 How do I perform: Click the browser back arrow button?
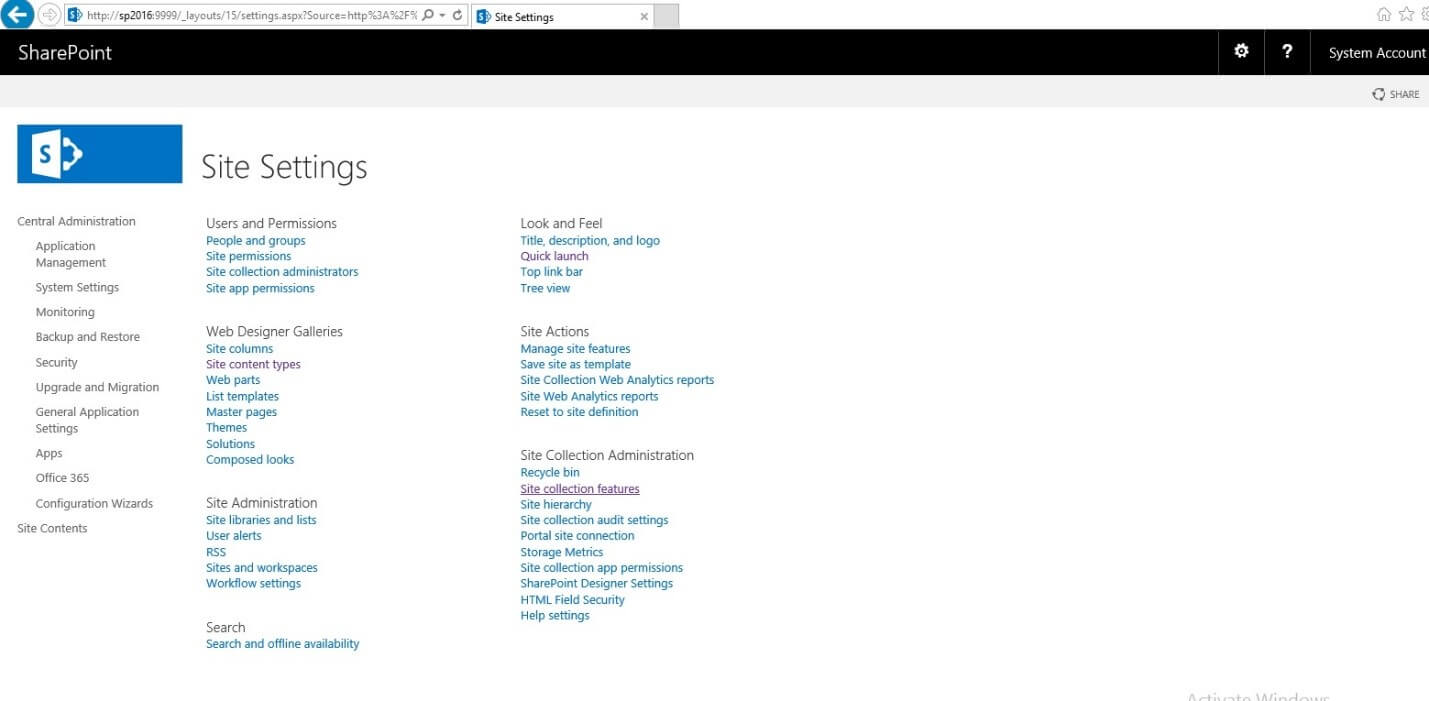tap(18, 14)
